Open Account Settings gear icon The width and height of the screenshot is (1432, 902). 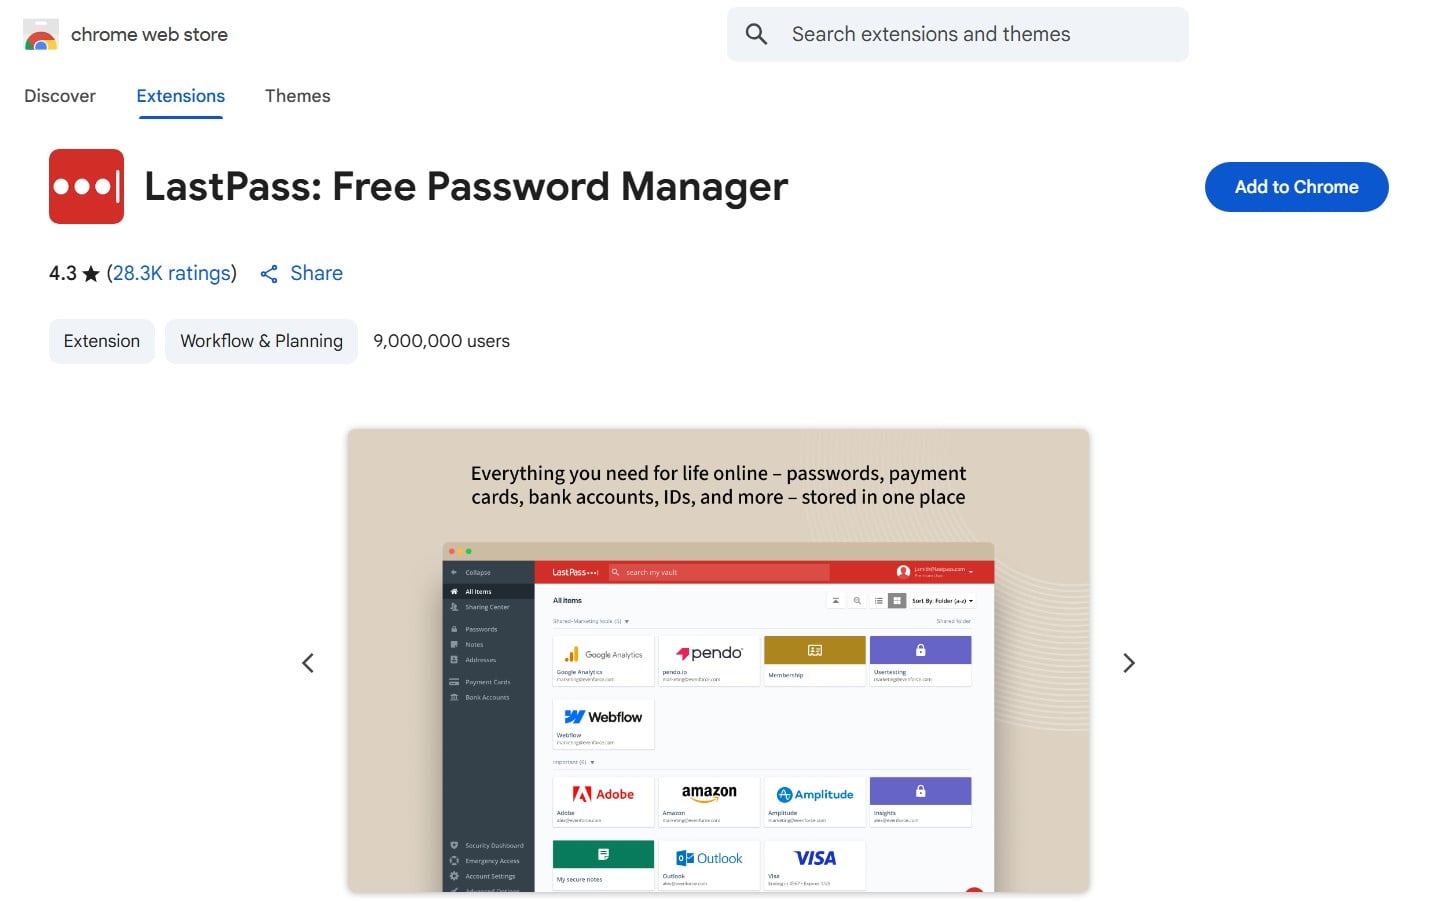click(x=454, y=876)
